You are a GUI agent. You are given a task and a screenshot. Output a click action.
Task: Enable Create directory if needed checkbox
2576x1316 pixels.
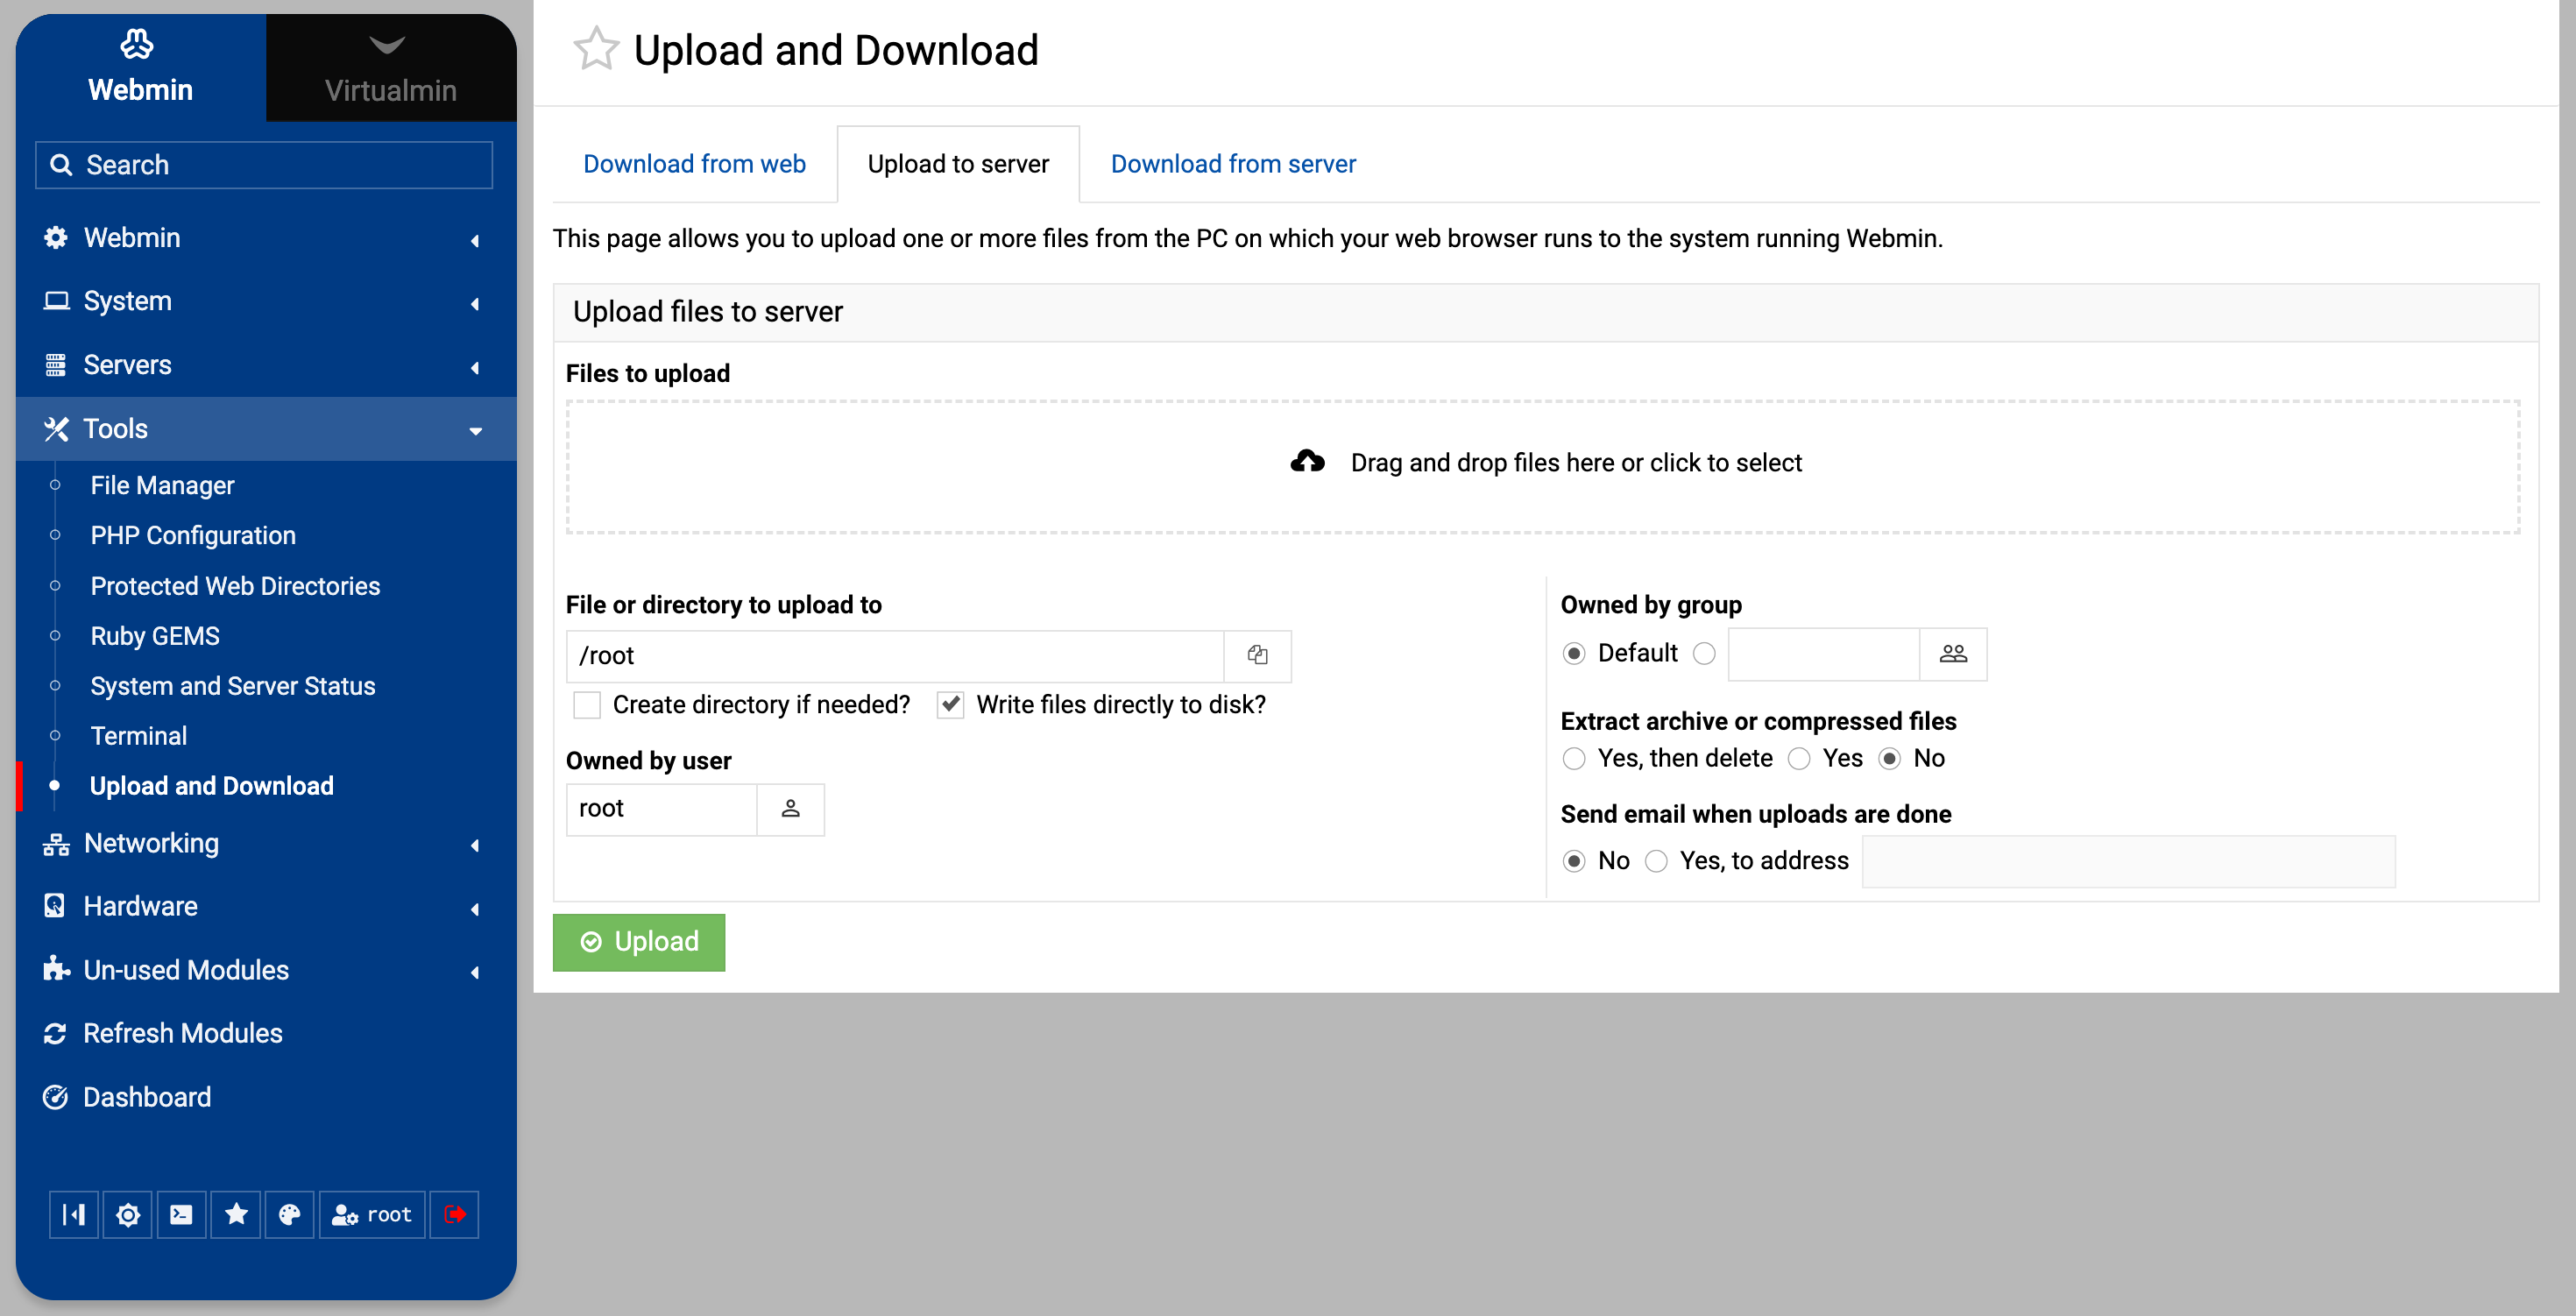(x=587, y=705)
